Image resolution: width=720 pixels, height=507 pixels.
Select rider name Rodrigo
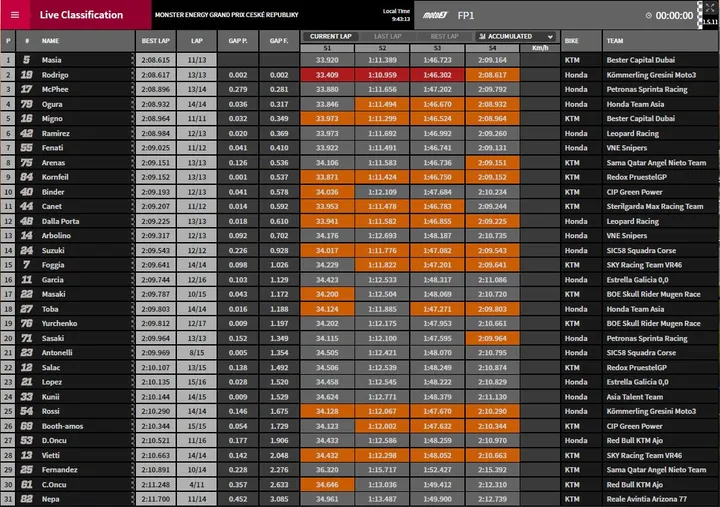click(55, 75)
